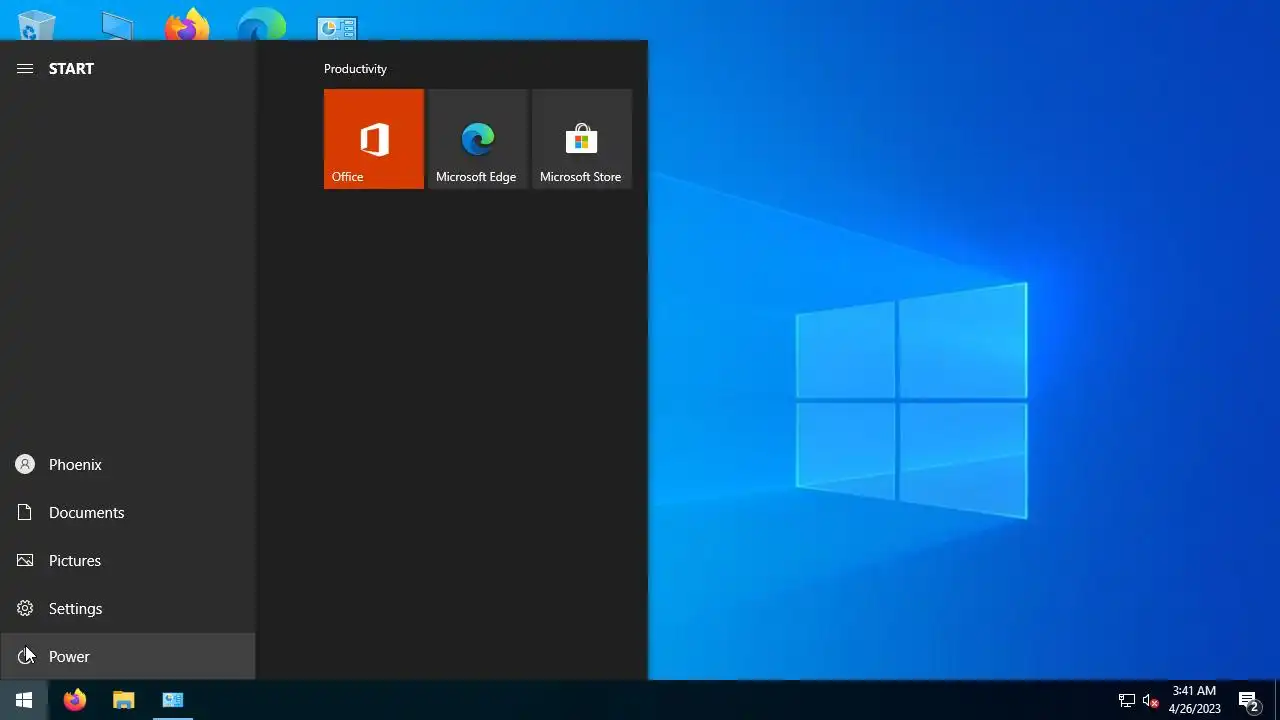Open the muted volume tray icon
The height and width of the screenshot is (720, 1280).
pyautogui.click(x=1150, y=700)
